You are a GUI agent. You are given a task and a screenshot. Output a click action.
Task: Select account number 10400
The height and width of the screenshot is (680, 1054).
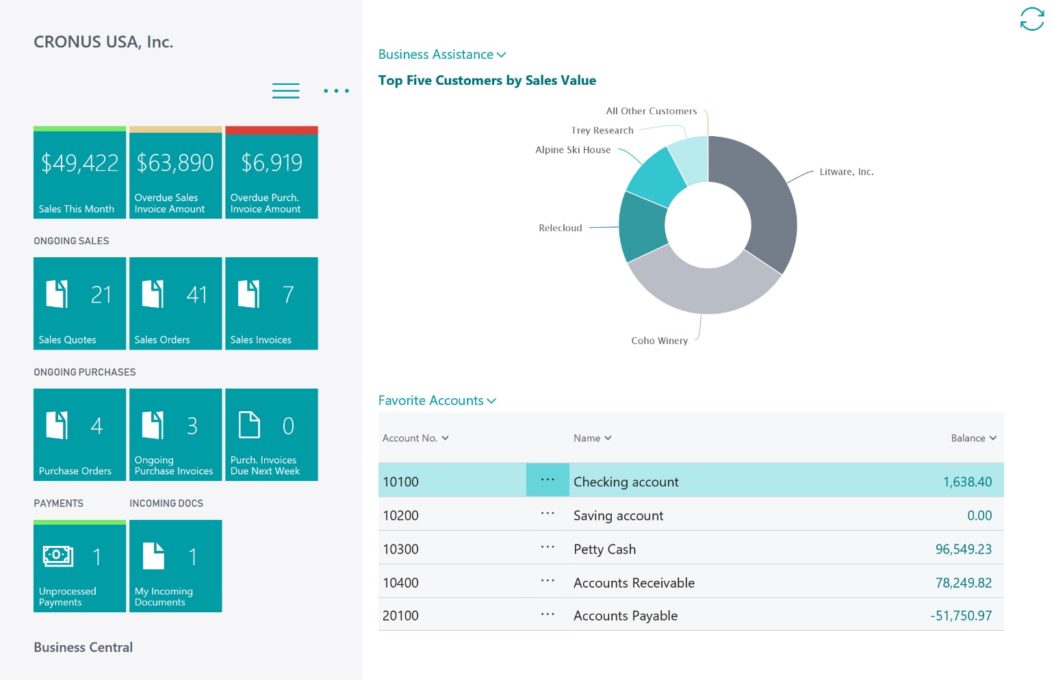401,583
